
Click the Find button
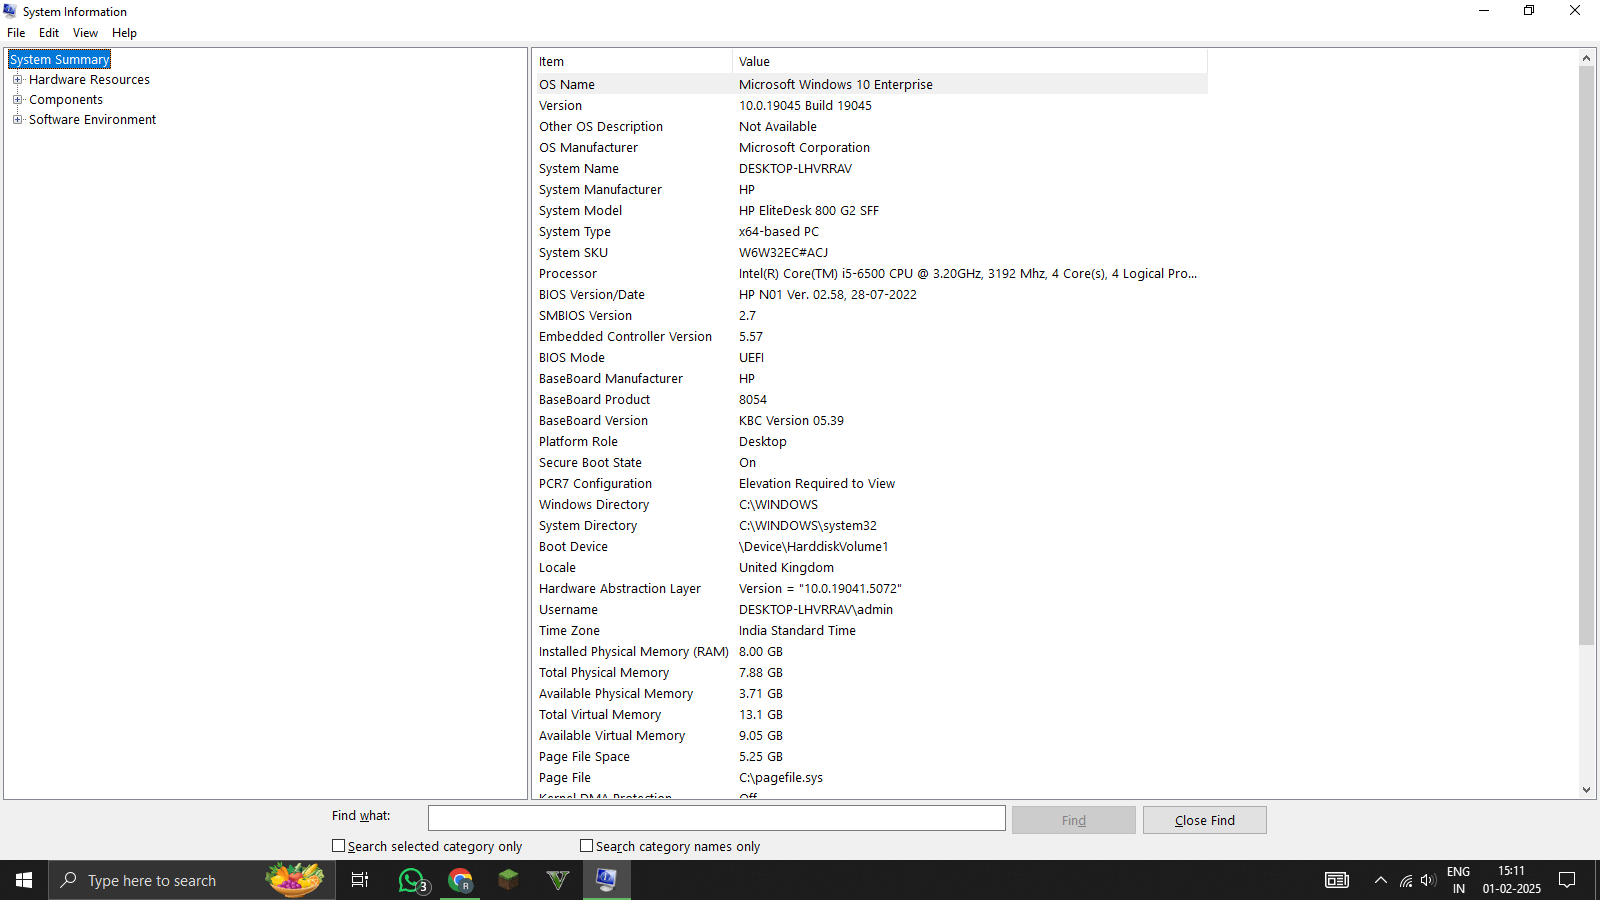click(1073, 820)
